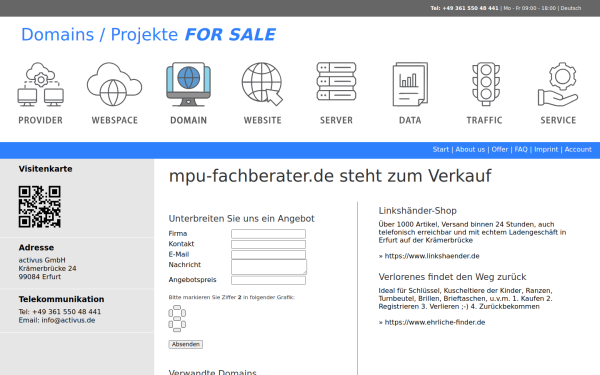The height and width of the screenshot is (375, 600).
Task: Open the Imprint page
Action: 546,150
